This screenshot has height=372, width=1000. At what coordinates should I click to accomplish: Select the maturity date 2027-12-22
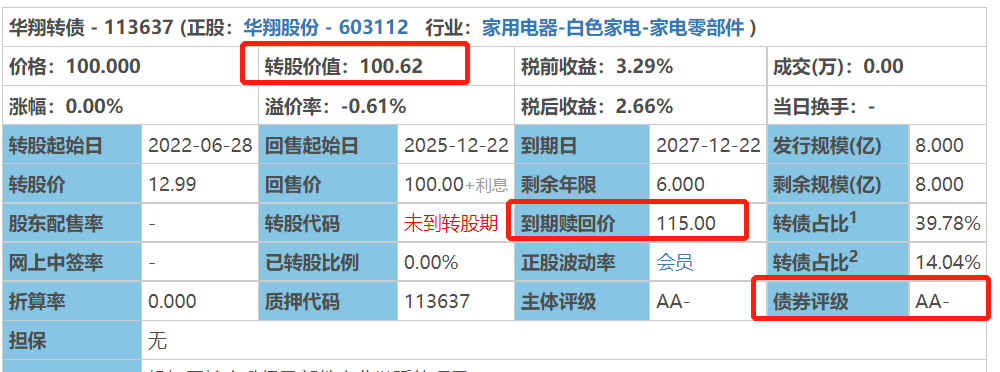(x=709, y=145)
